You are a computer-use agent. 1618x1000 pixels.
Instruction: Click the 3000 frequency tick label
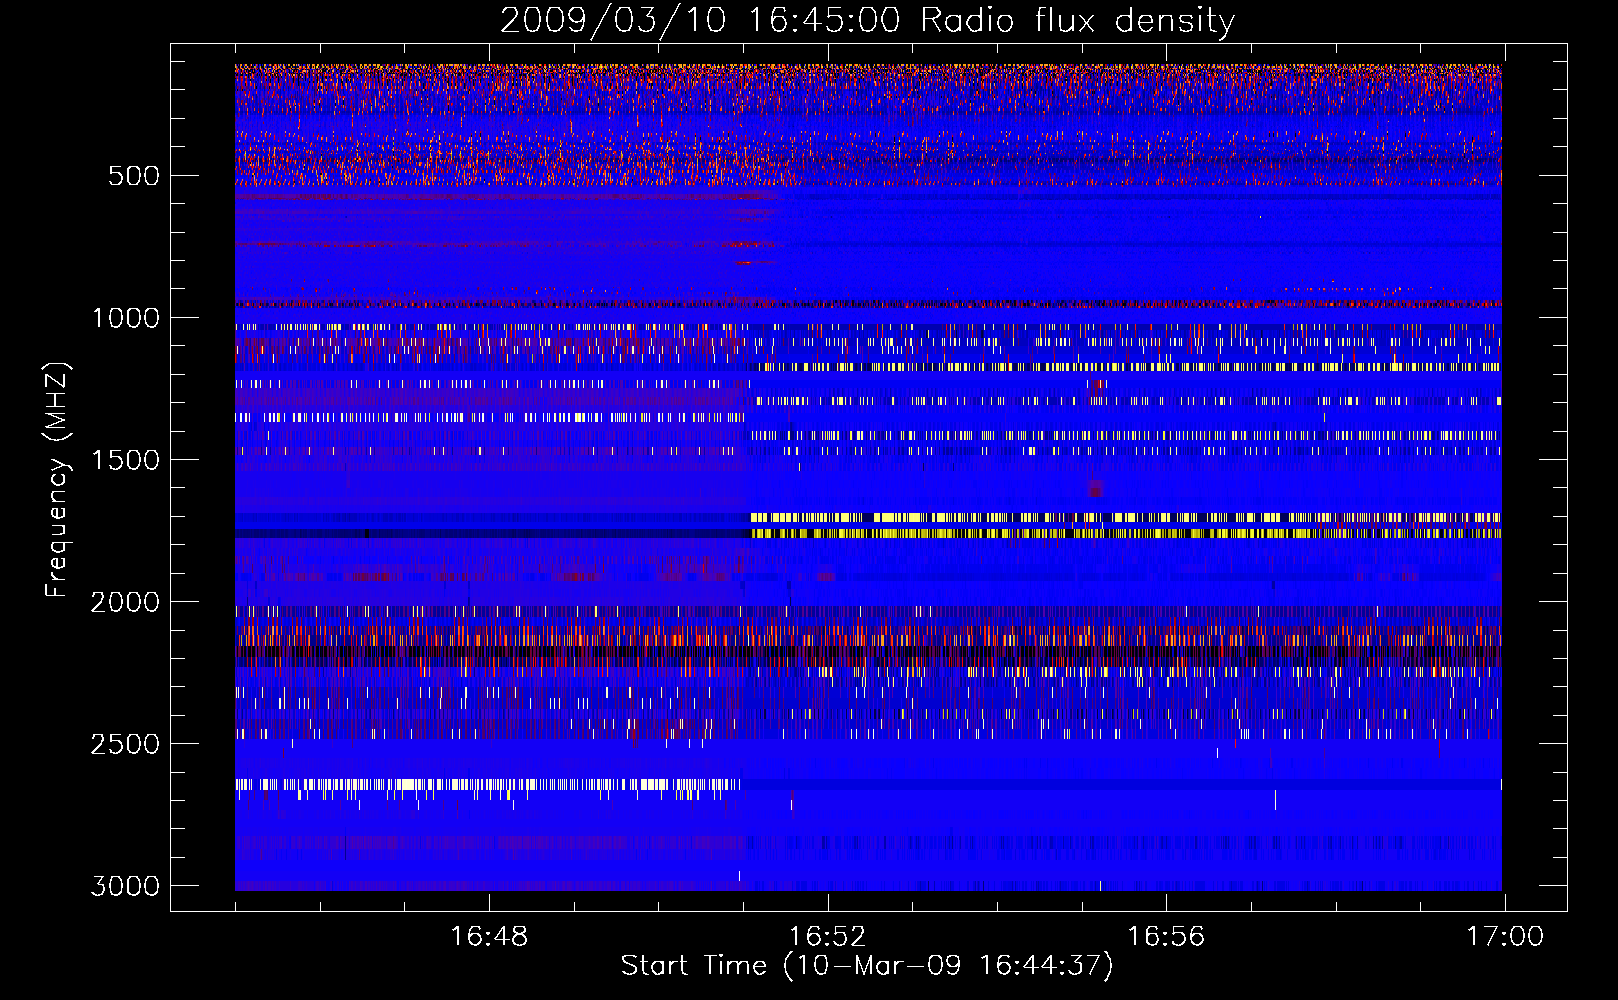click(125, 886)
